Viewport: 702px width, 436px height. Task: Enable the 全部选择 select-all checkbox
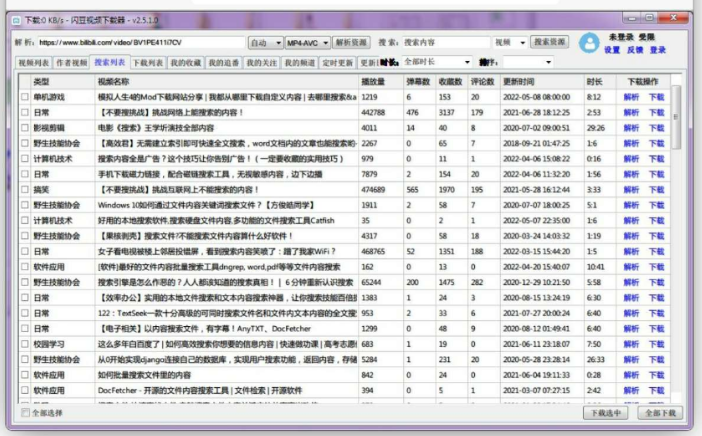(25, 412)
